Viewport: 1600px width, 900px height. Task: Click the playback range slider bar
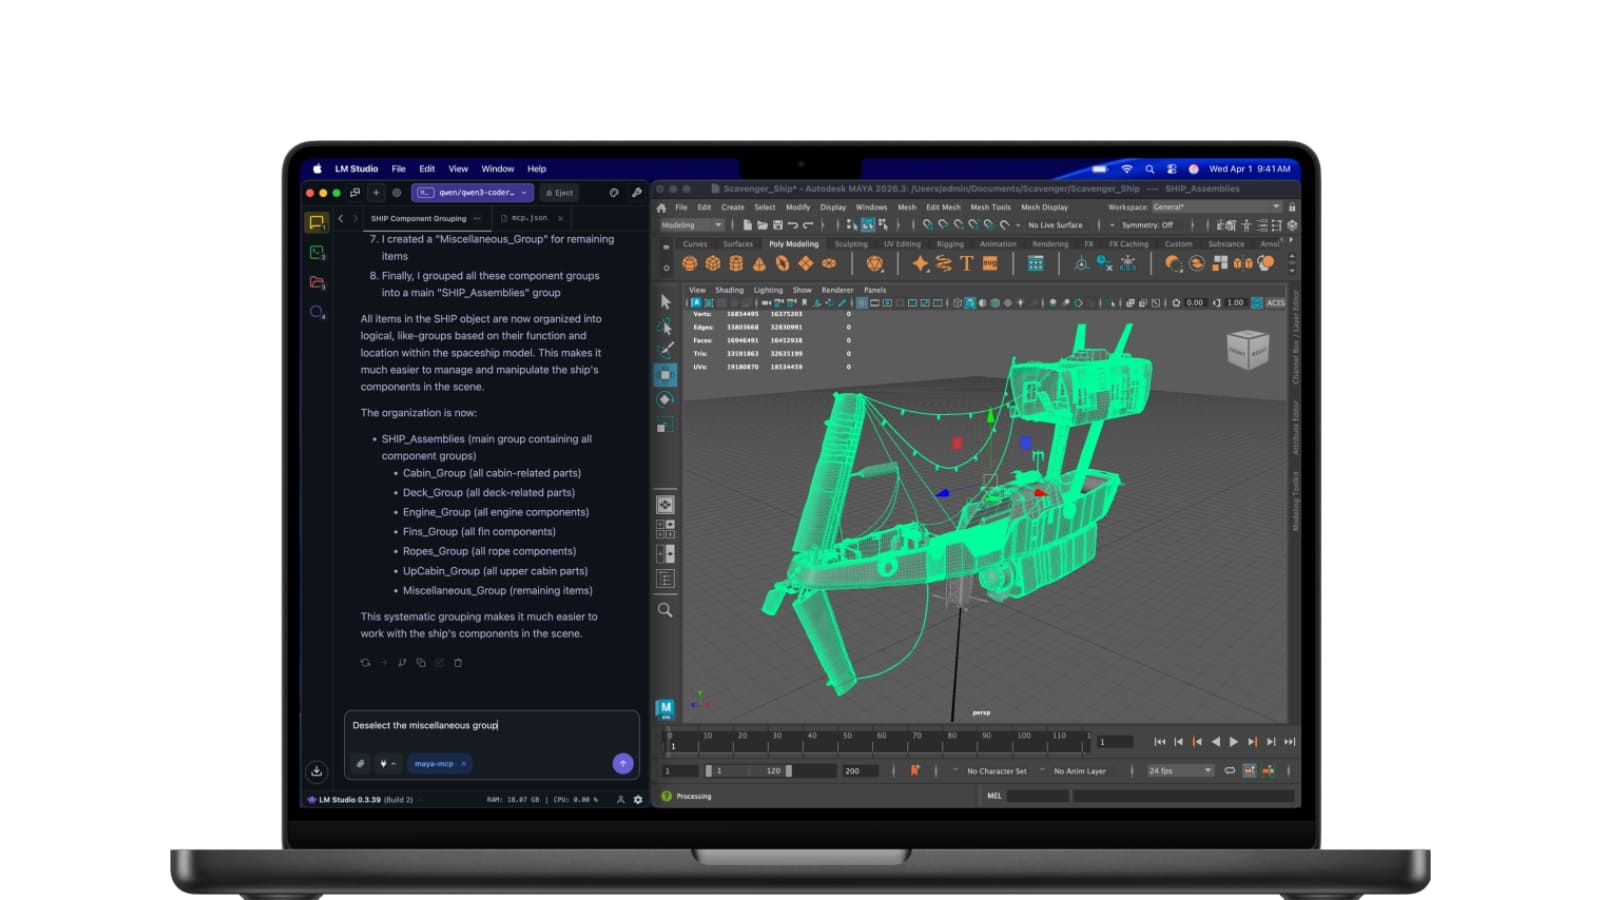tap(749, 771)
